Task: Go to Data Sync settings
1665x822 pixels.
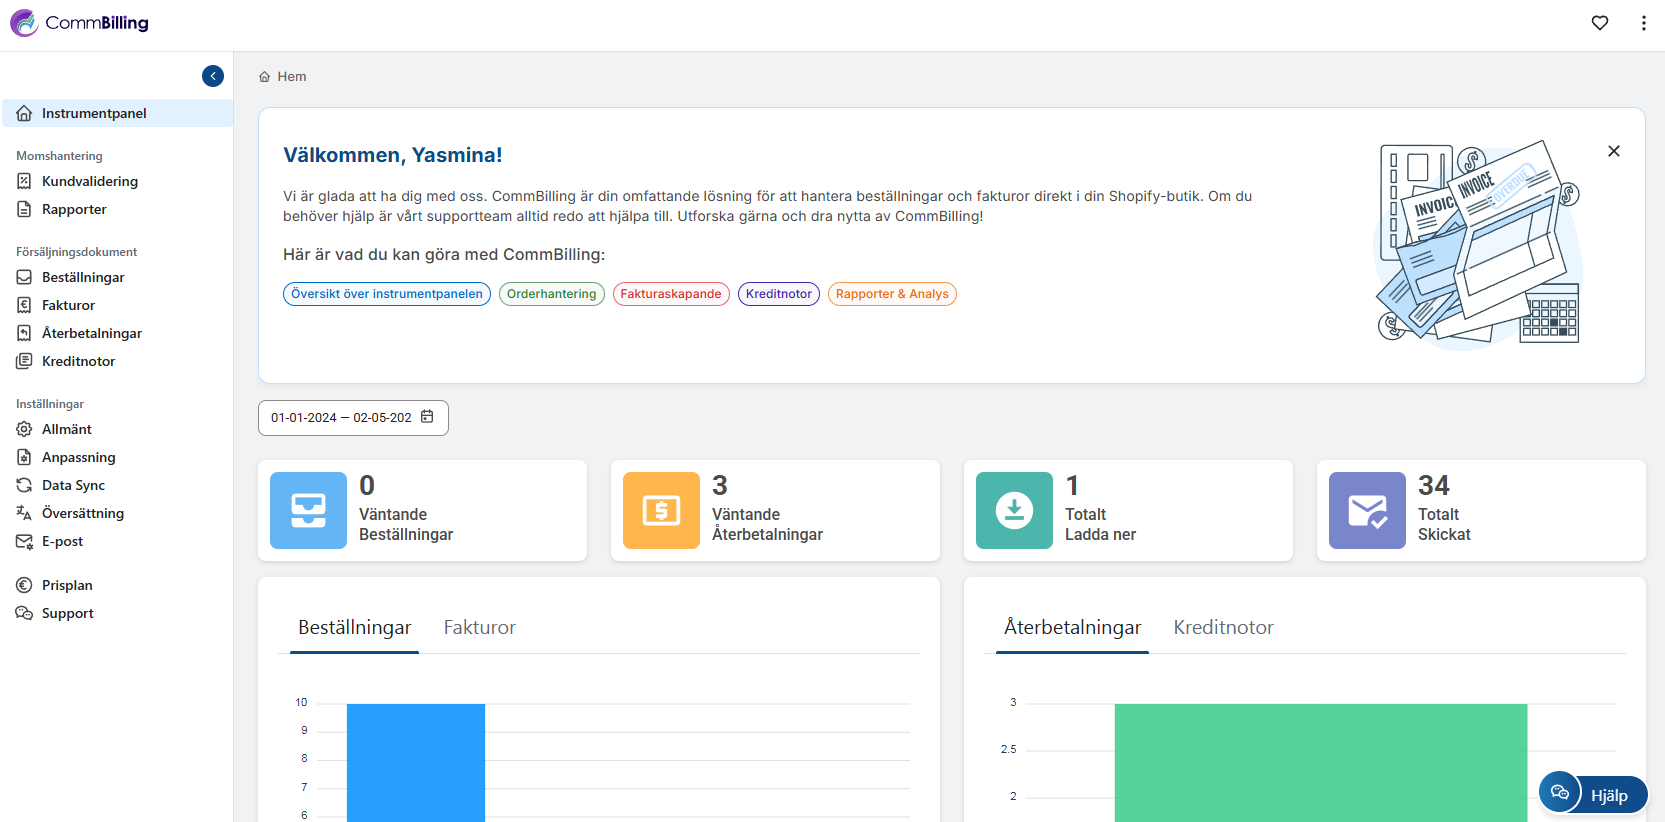Action: tap(73, 485)
